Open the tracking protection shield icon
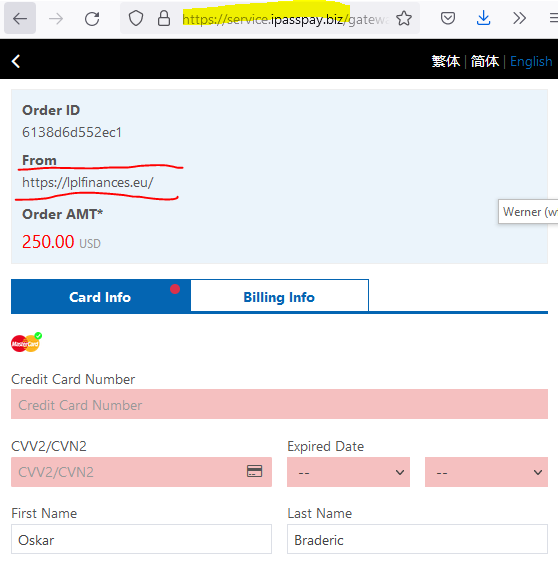The image size is (558, 563). [136, 18]
